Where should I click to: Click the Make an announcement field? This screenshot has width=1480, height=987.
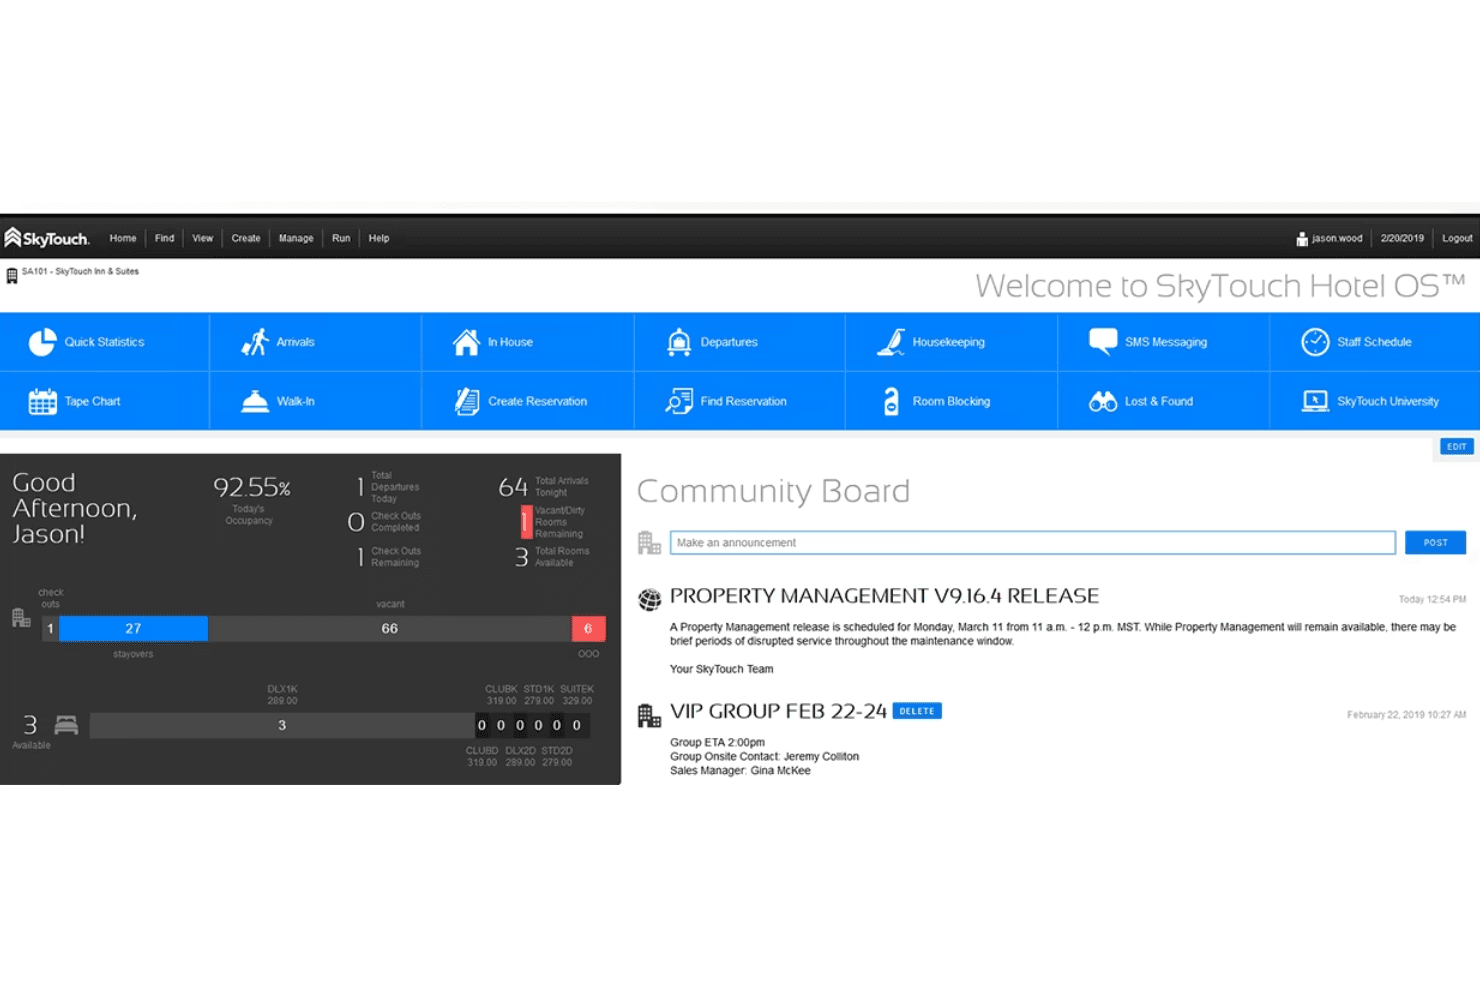[x=1033, y=542]
